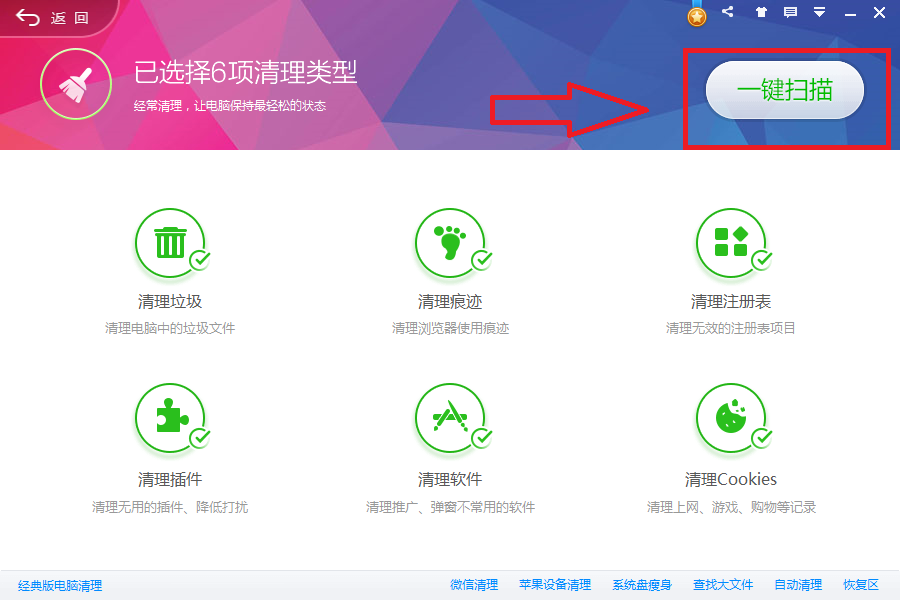Select the 清理垃圾 trash can icon

click(170, 243)
